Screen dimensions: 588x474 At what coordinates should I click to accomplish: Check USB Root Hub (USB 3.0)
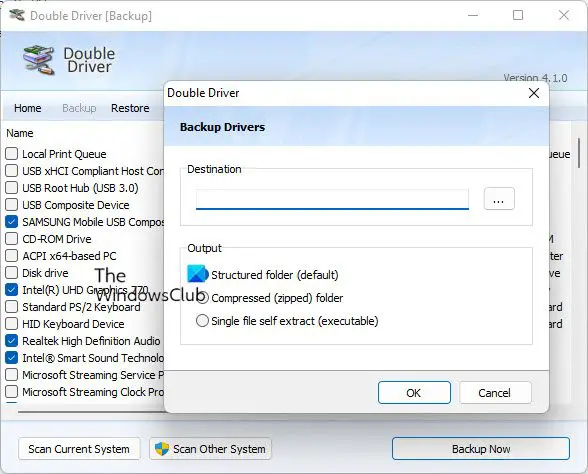[x=12, y=188]
